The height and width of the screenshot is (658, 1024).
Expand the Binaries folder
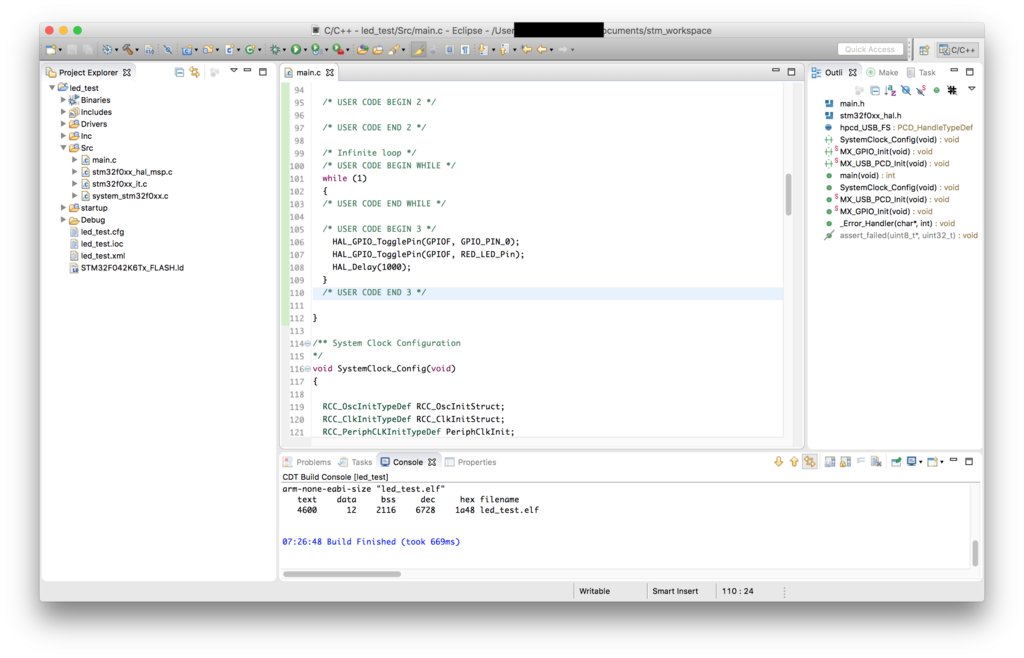click(x=63, y=100)
